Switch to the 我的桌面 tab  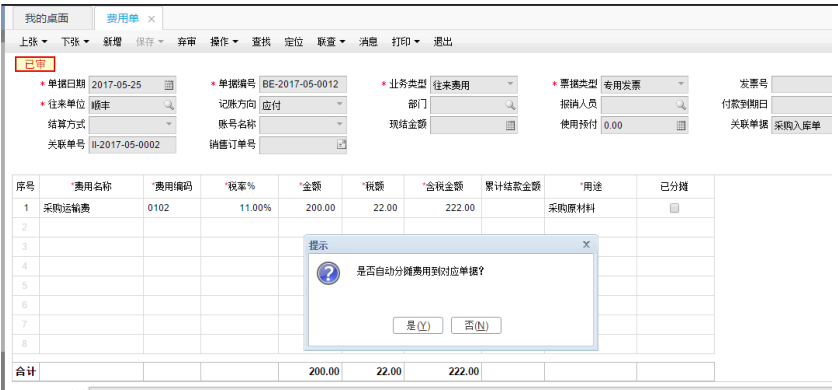pos(47,19)
